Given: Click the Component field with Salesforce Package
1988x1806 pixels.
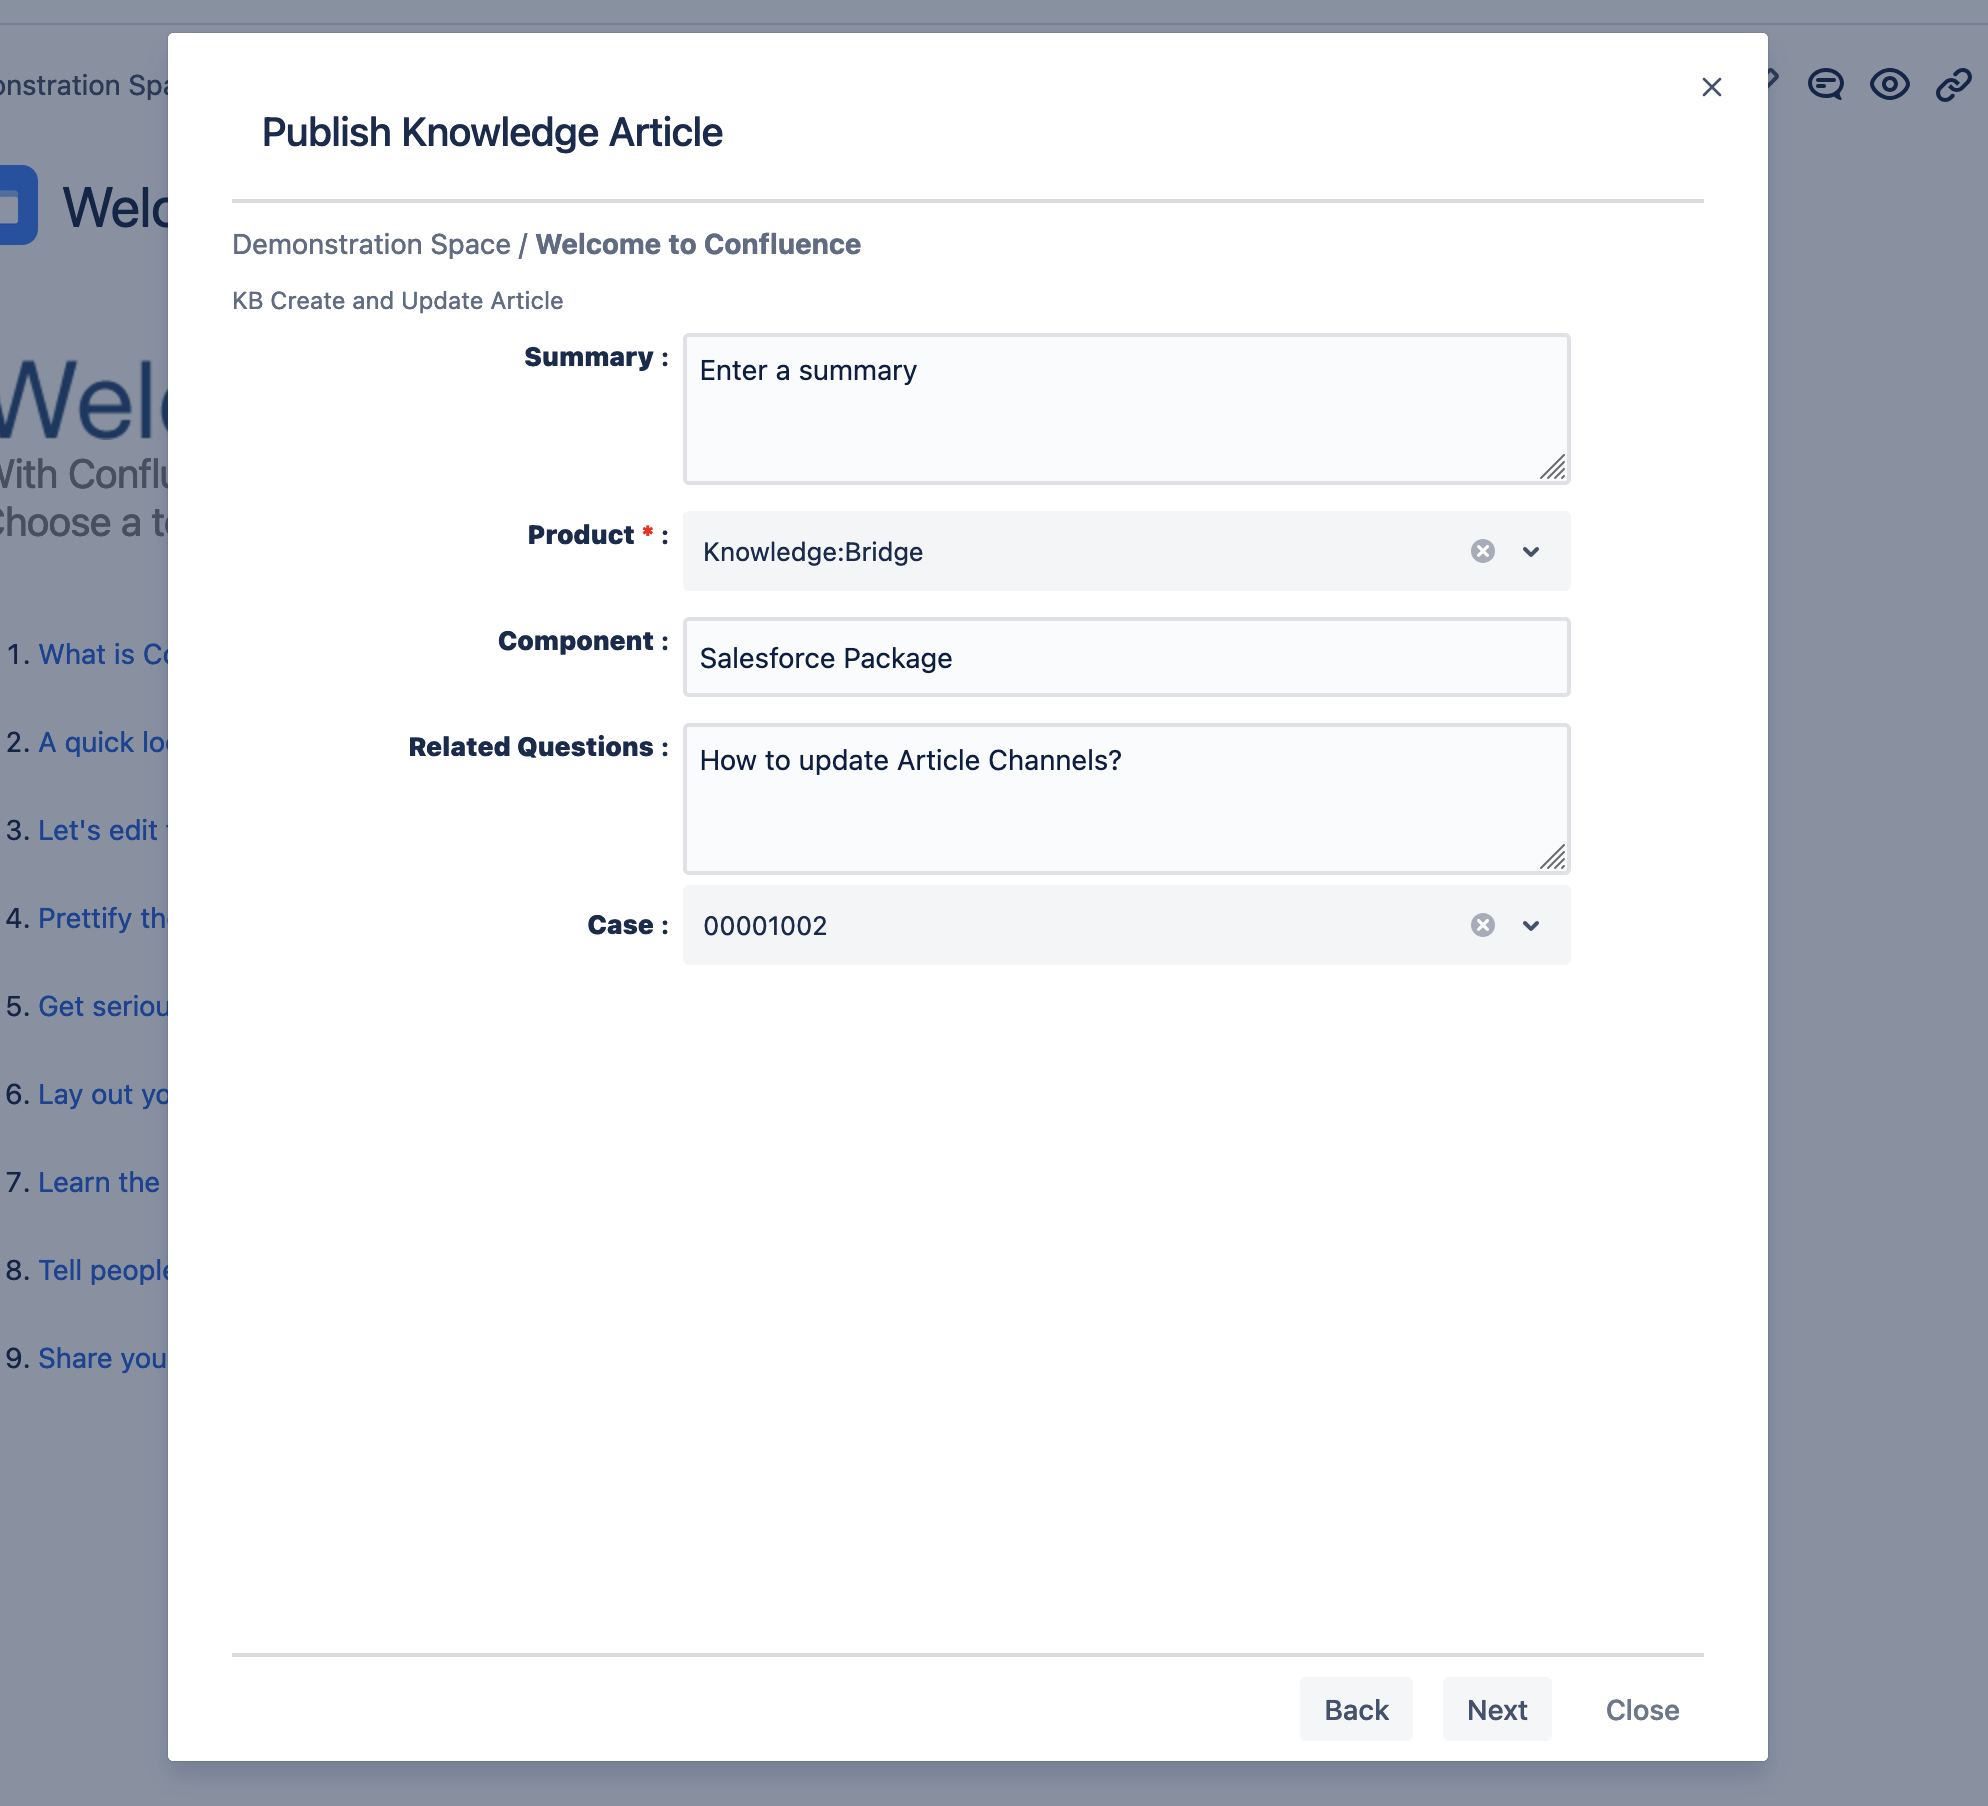Looking at the screenshot, I should (x=1125, y=657).
